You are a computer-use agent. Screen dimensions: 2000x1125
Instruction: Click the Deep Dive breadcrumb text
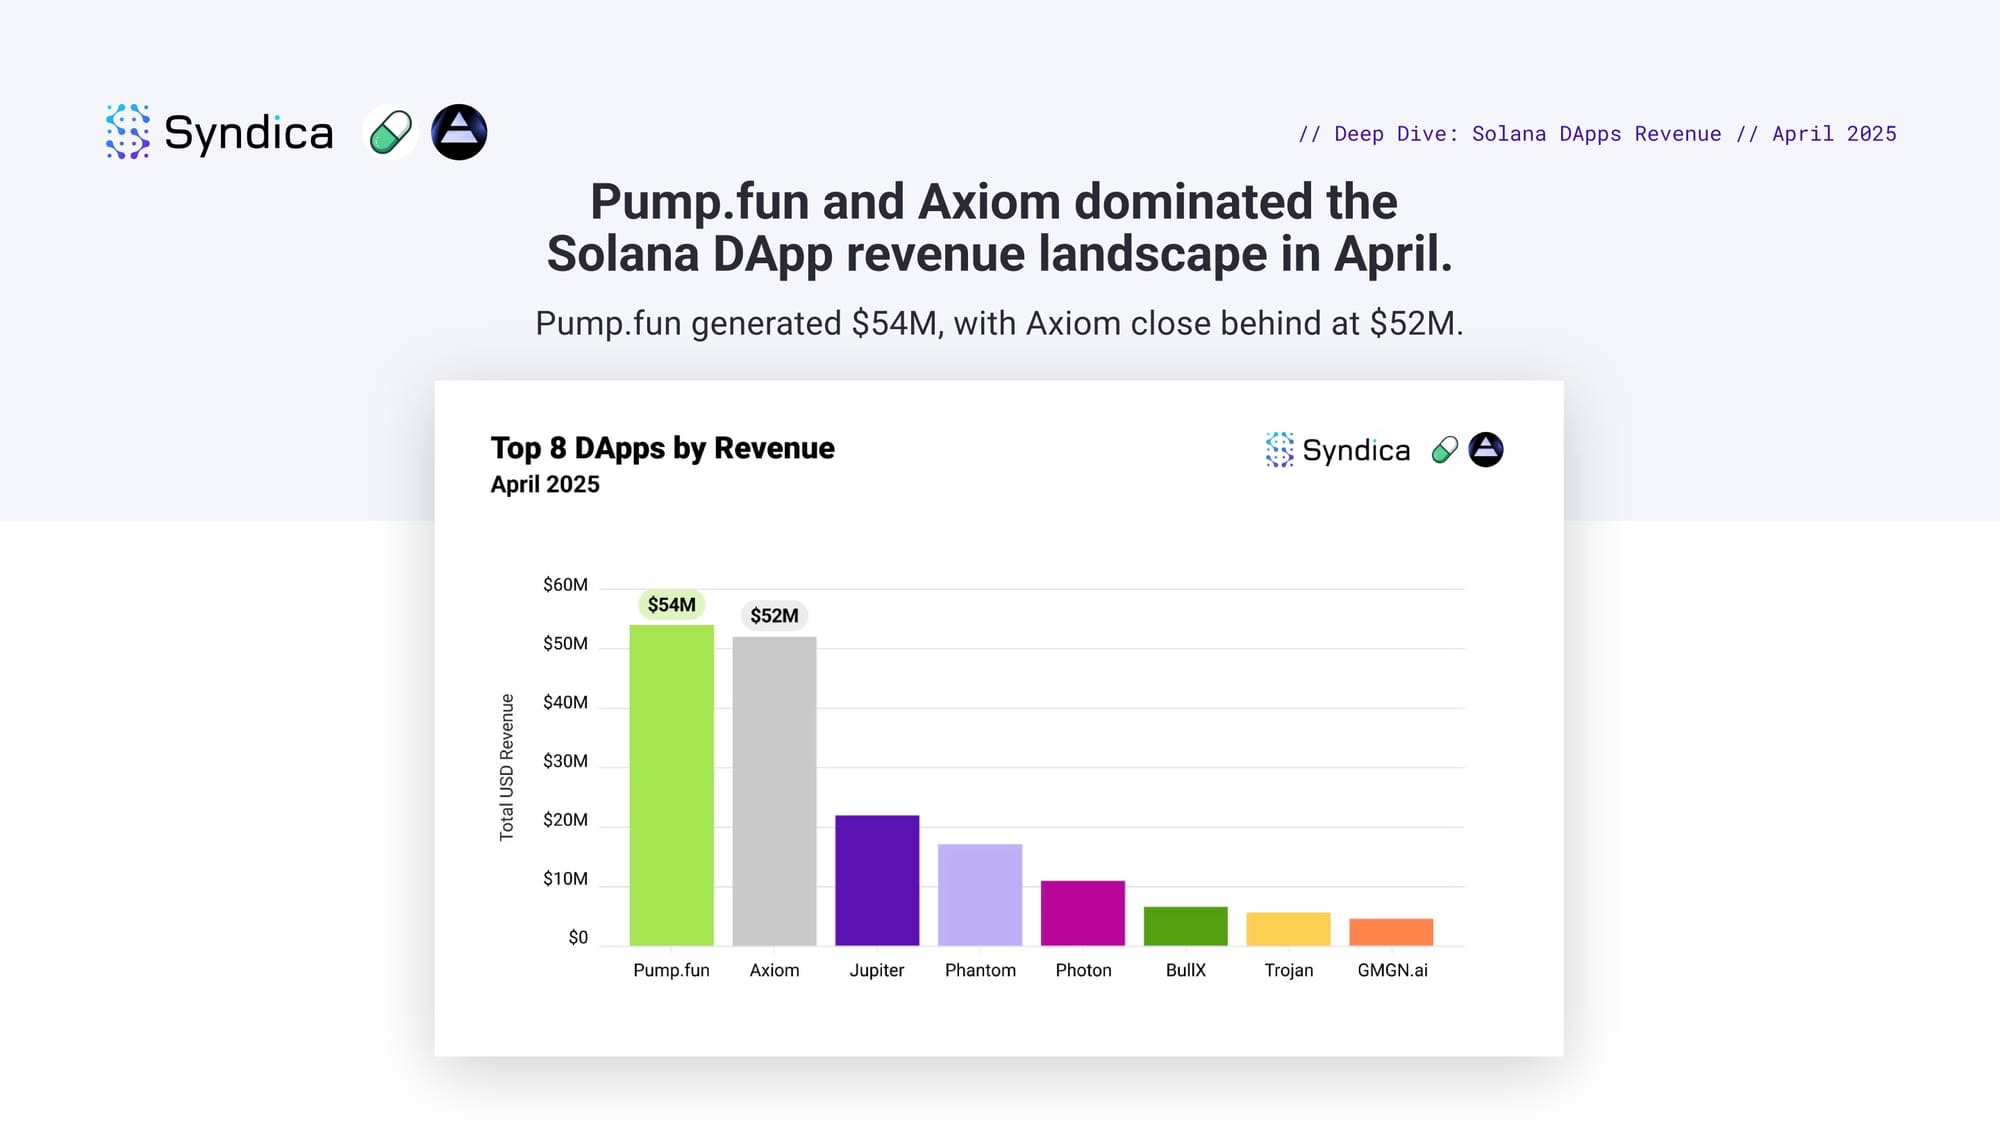[1597, 134]
